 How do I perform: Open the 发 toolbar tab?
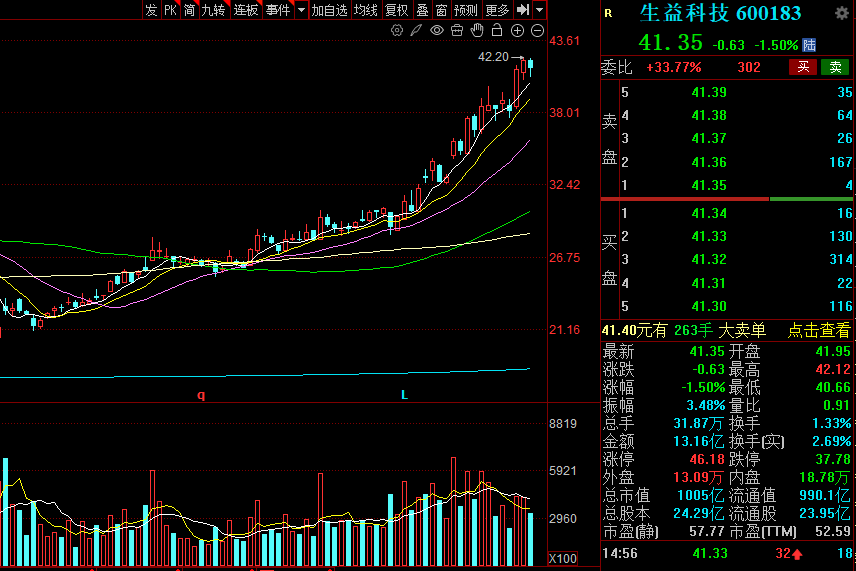click(151, 10)
